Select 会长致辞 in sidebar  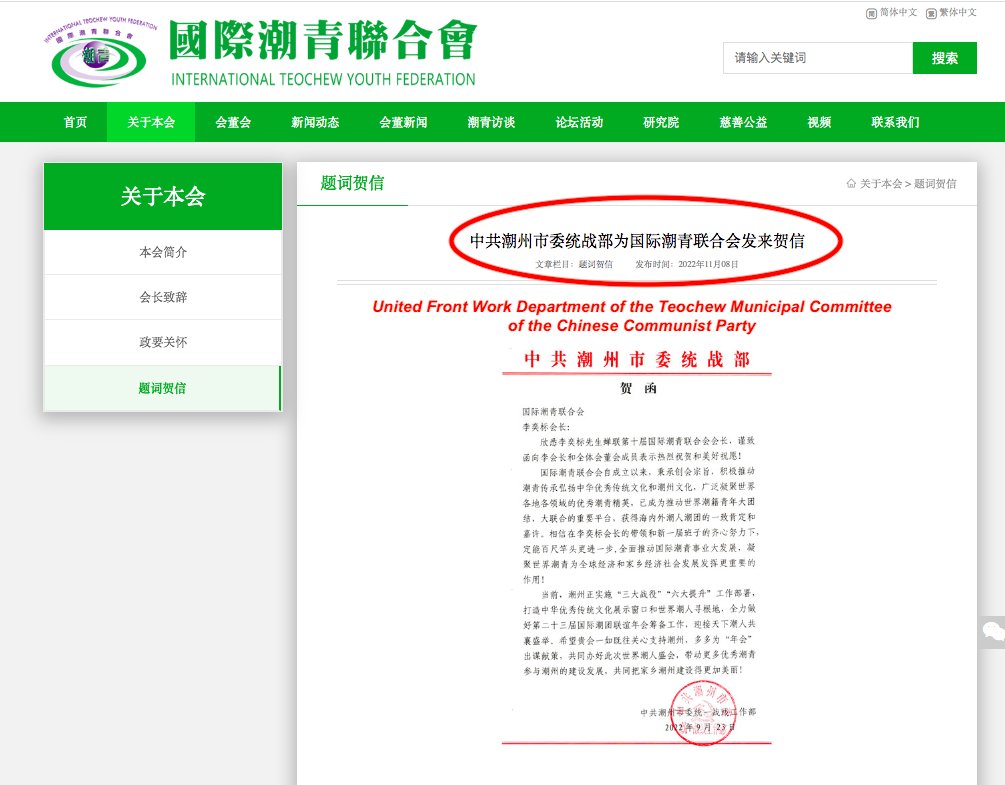coord(163,297)
